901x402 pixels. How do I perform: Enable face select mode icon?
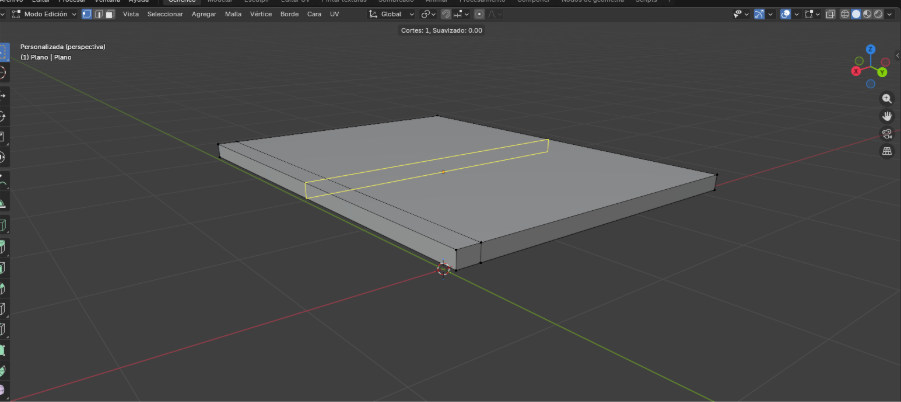[107, 15]
